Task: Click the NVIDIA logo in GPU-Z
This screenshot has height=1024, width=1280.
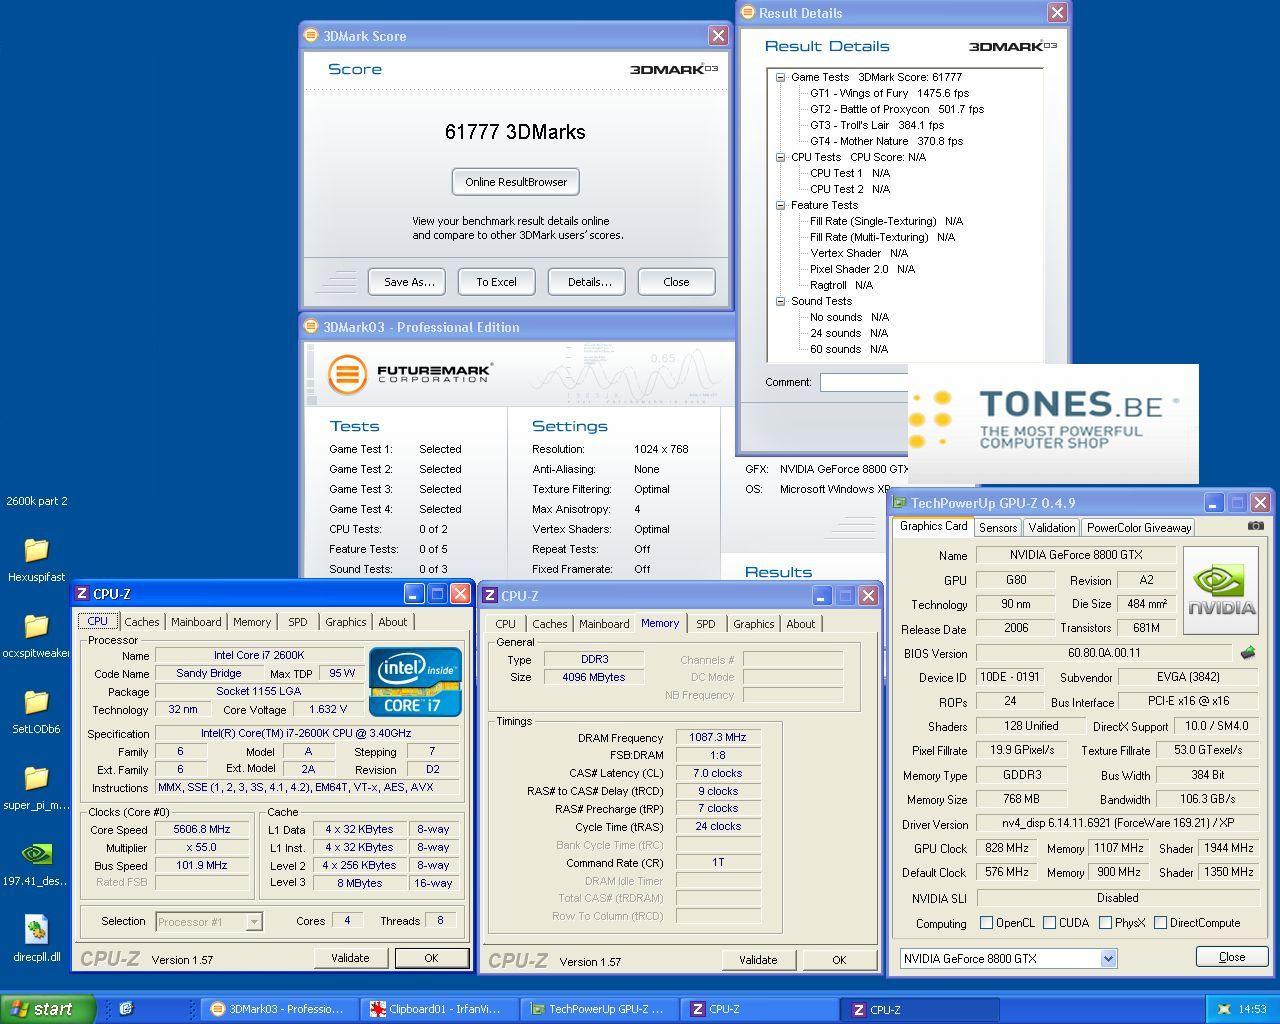Action: tap(1220, 591)
